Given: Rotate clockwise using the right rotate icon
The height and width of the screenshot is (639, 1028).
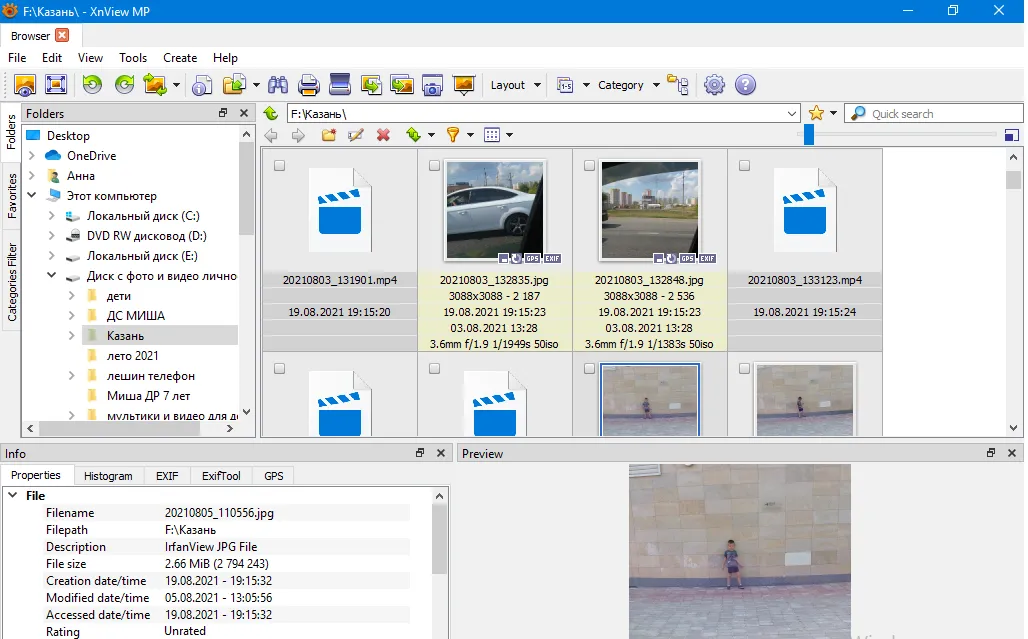Looking at the screenshot, I should click(x=125, y=85).
